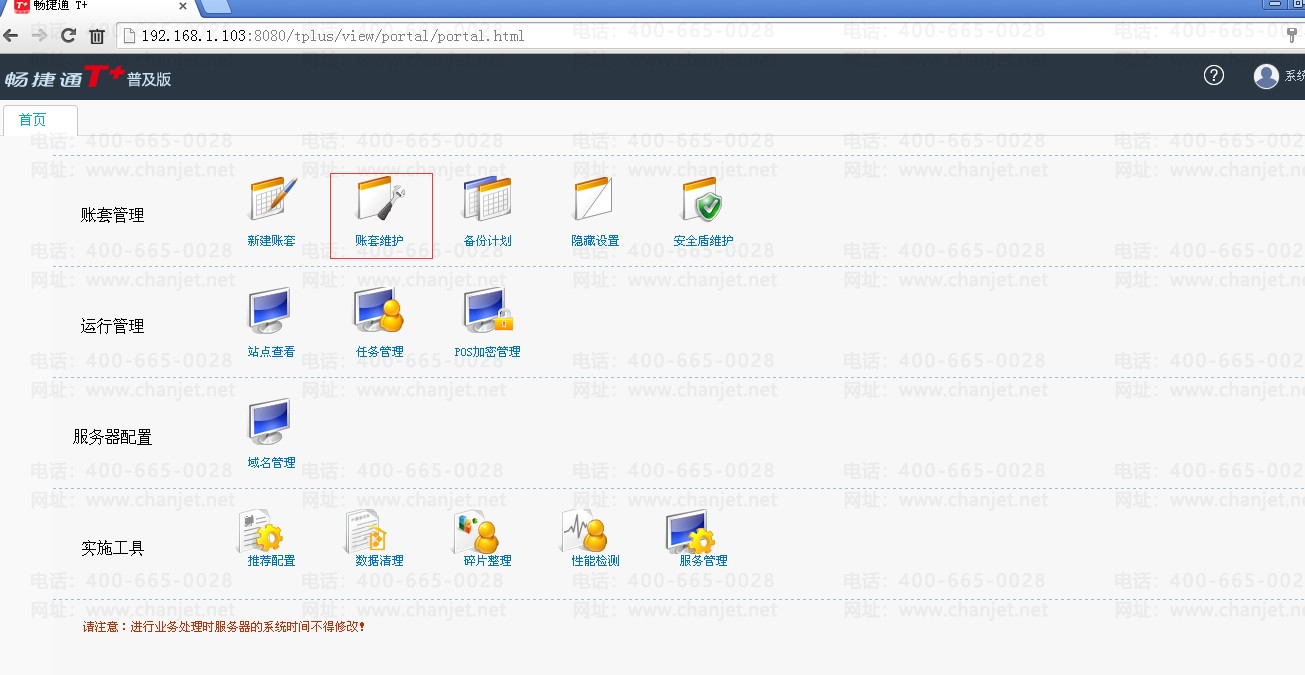
Task: Click the help question mark icon
Action: (1214, 75)
